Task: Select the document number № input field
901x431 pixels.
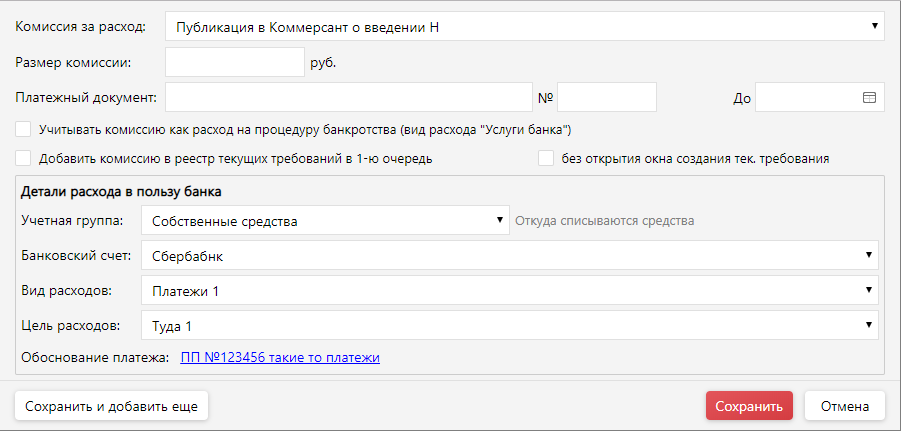Action: point(606,97)
